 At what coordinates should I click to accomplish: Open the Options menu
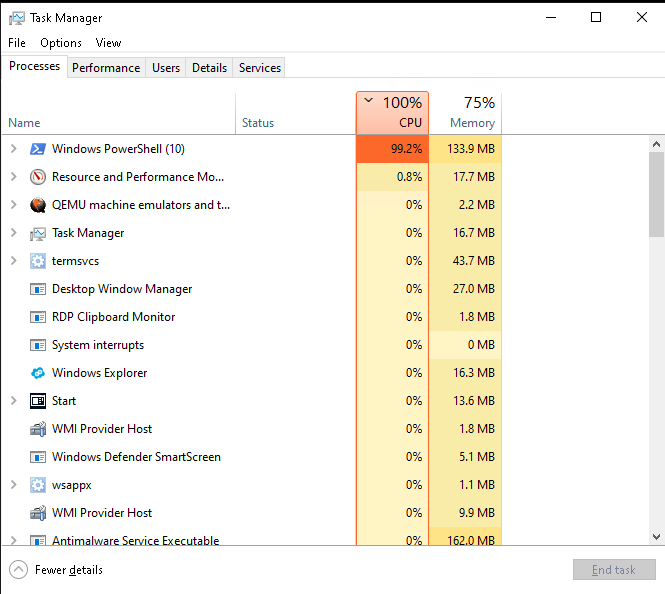pyautogui.click(x=61, y=43)
